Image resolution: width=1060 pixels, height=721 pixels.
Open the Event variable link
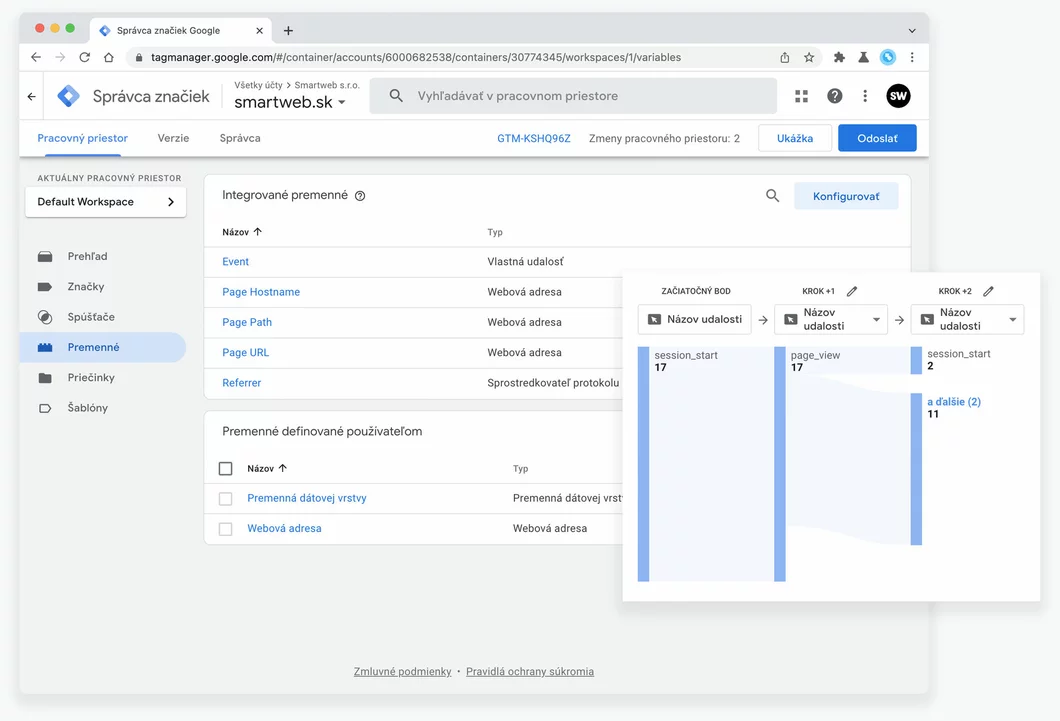tap(235, 262)
